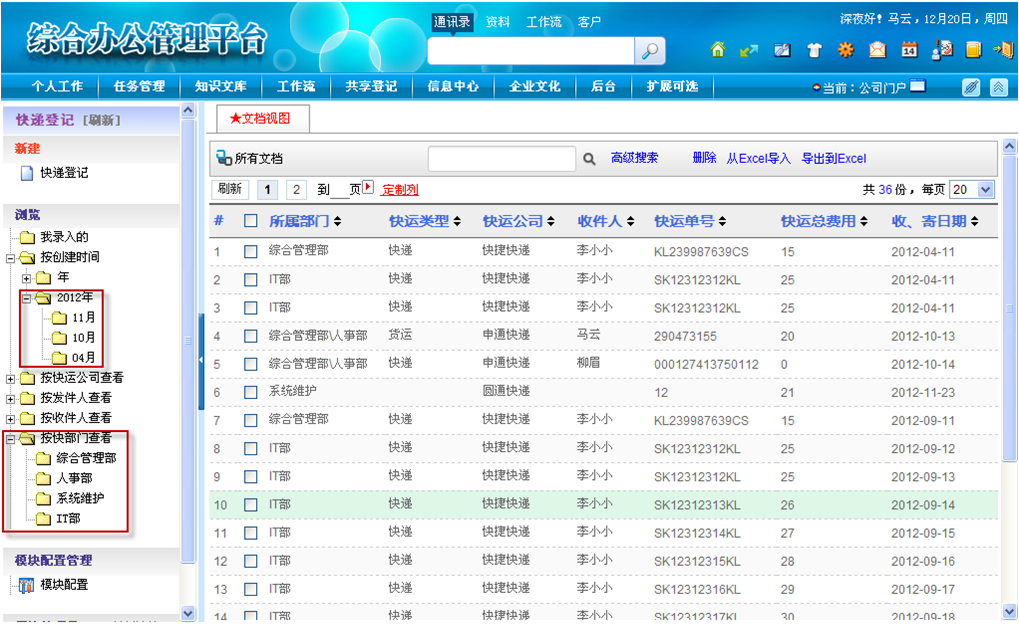This screenshot has width=1019, height=627.
Task: Check the box for row 6 系统维护
Action: (x=250, y=392)
